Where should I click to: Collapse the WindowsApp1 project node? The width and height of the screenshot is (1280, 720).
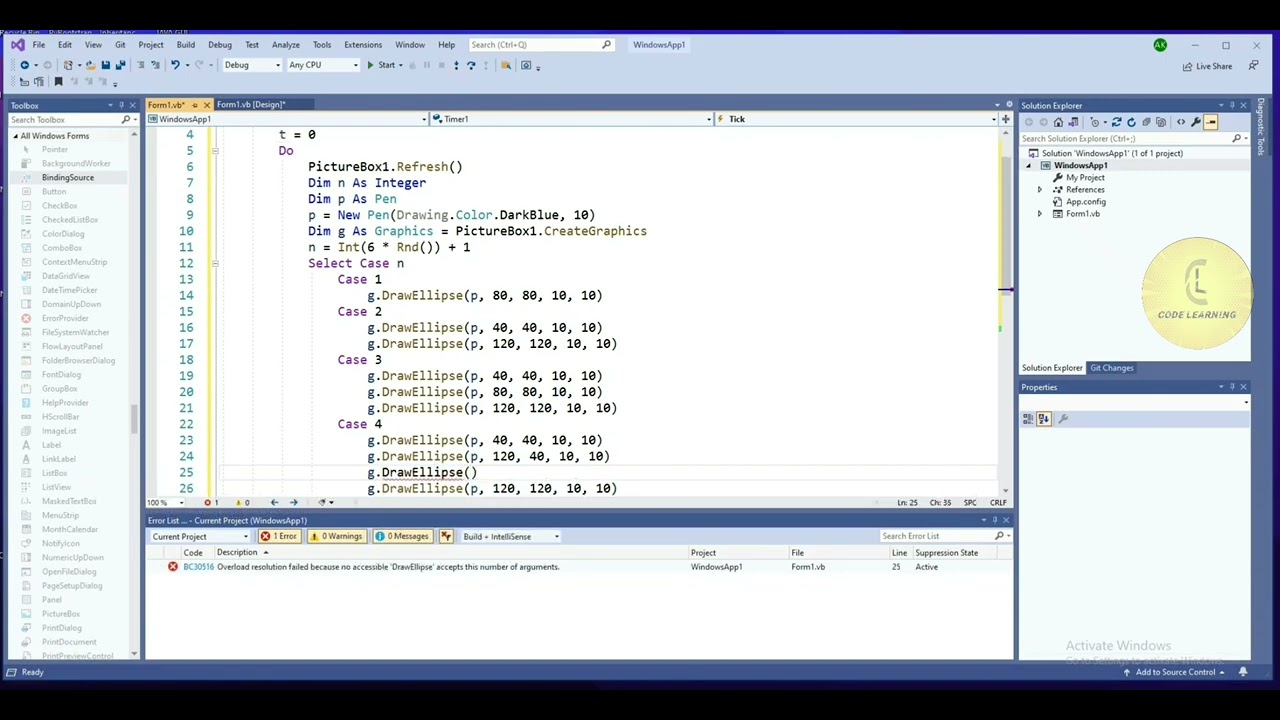coord(1028,166)
